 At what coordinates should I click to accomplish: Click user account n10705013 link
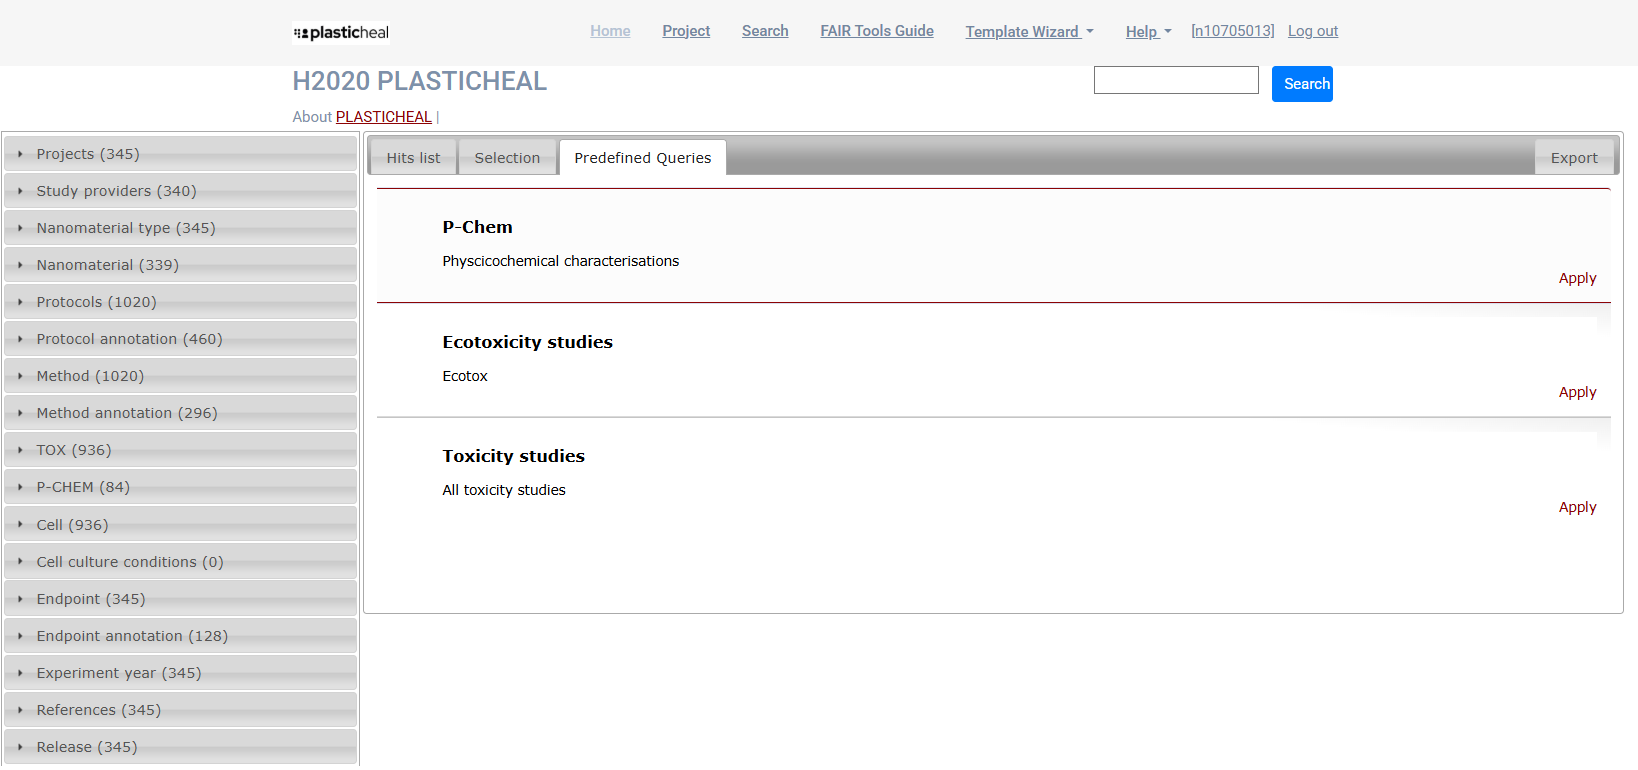click(x=1233, y=31)
